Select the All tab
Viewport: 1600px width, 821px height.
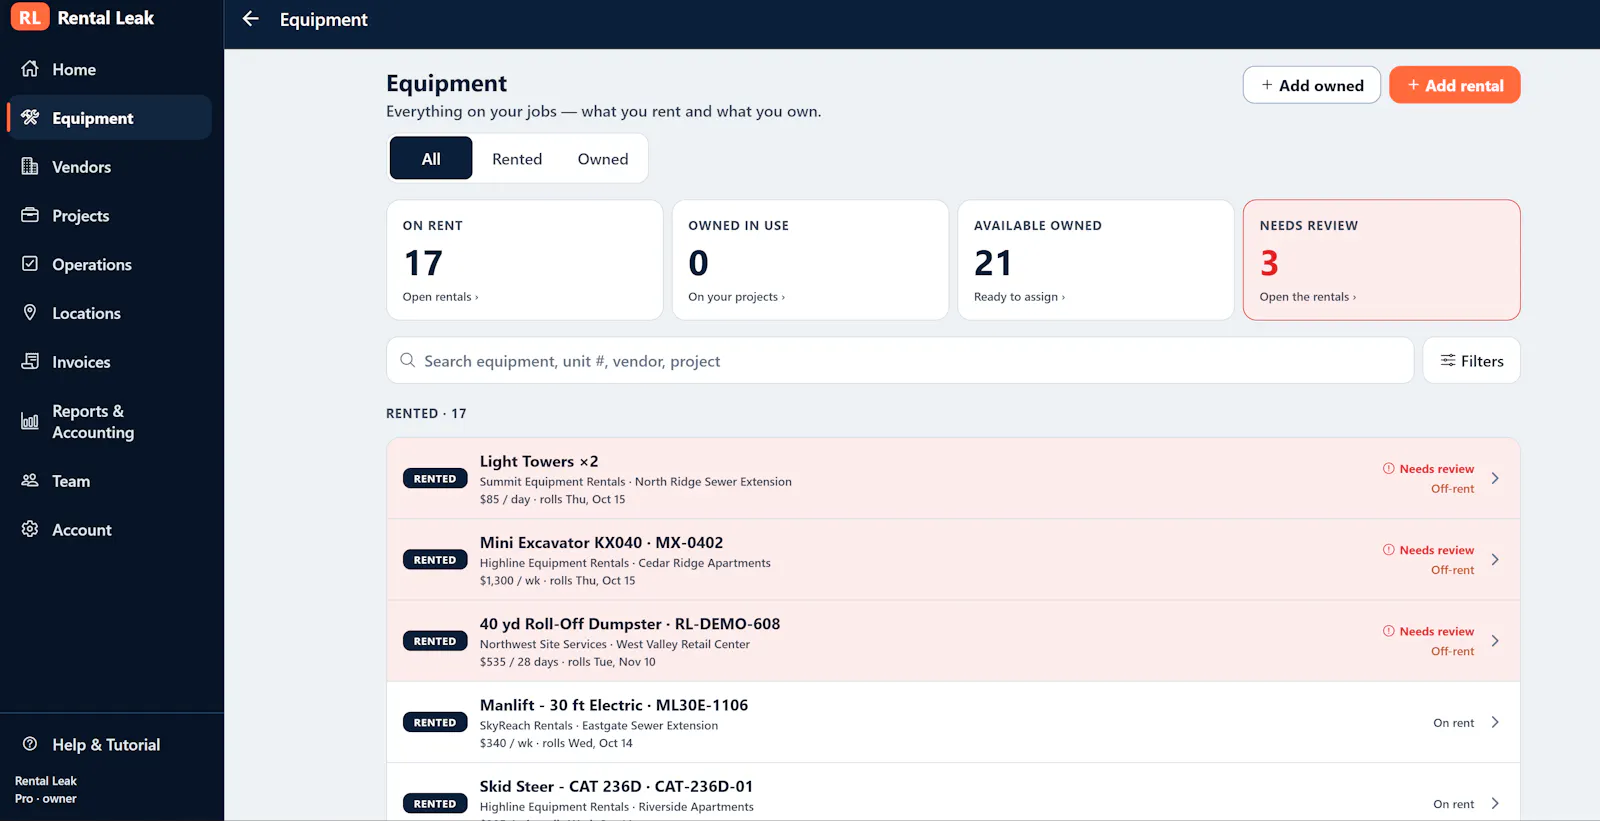tap(431, 159)
